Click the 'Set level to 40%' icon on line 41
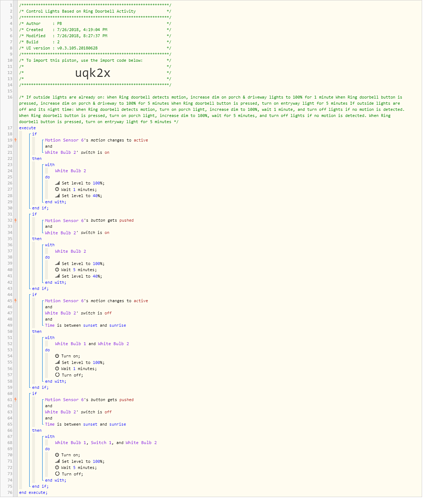Screen dimensions: 425x500 [x=57, y=276]
